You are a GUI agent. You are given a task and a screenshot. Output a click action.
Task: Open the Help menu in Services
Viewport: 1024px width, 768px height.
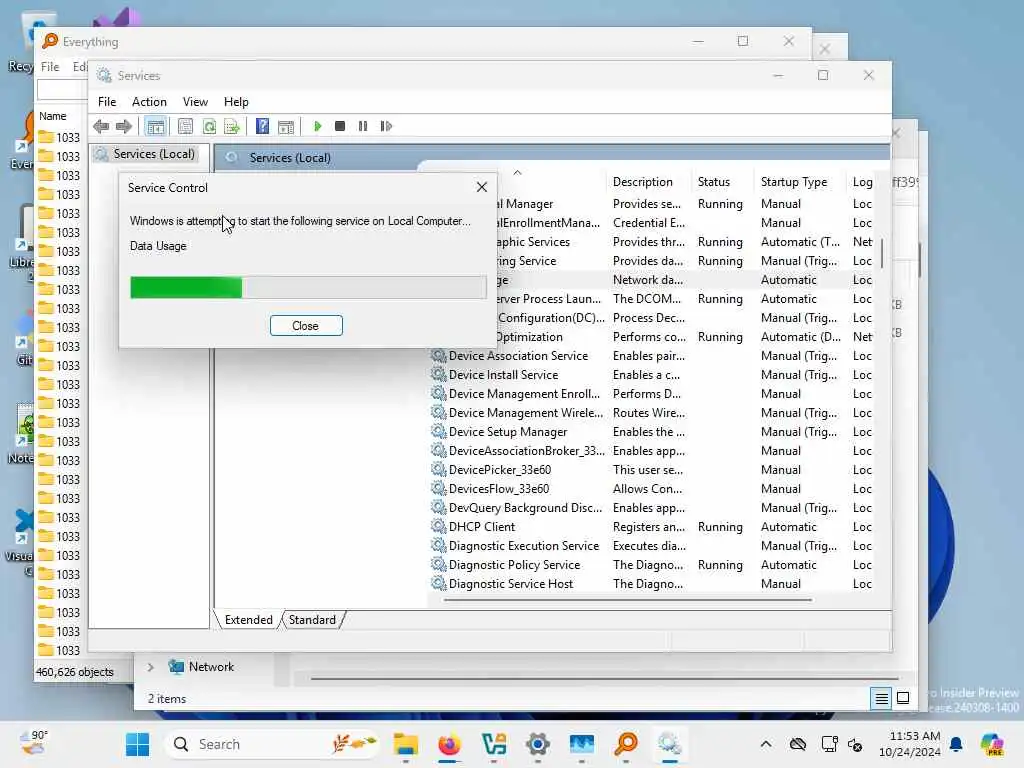point(236,102)
